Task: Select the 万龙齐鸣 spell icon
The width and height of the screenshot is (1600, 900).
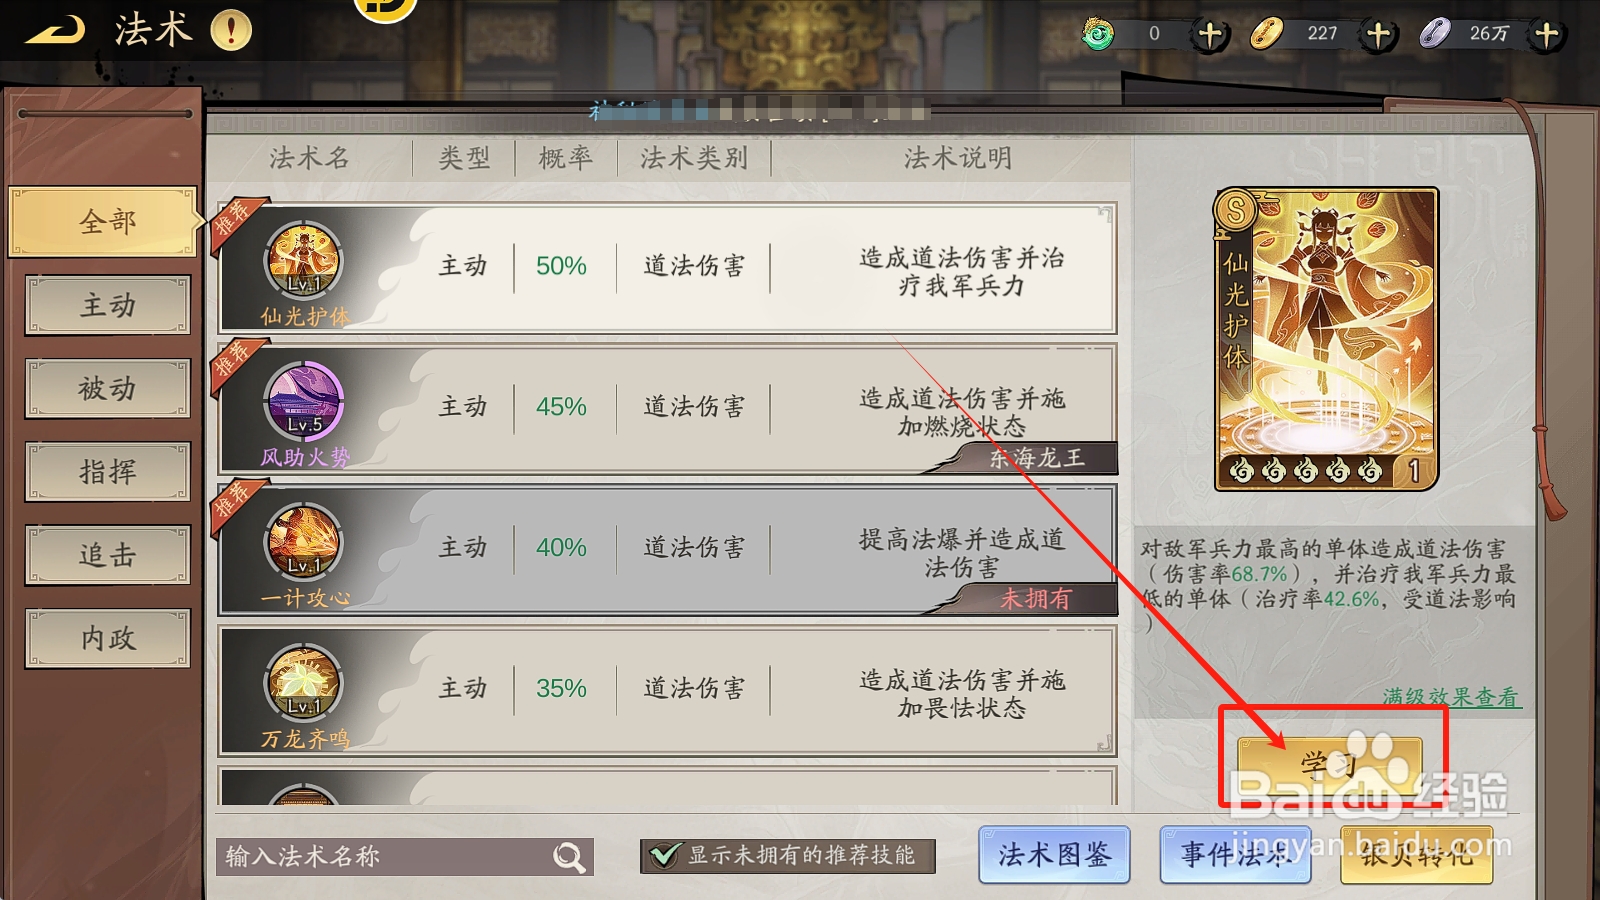Action: [x=303, y=684]
